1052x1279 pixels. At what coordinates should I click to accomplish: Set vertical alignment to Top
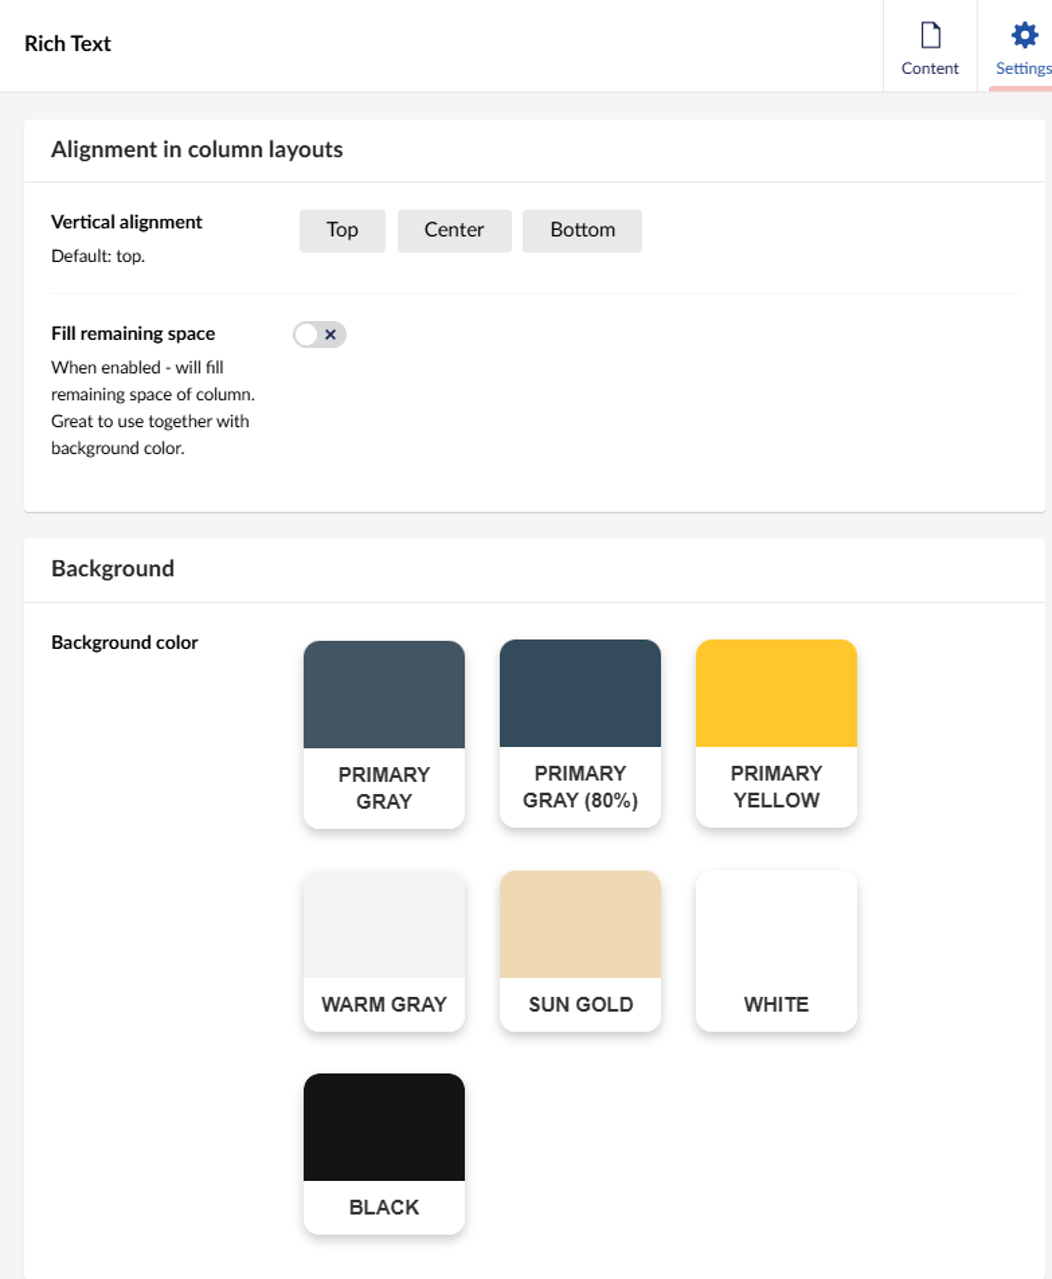[342, 230]
